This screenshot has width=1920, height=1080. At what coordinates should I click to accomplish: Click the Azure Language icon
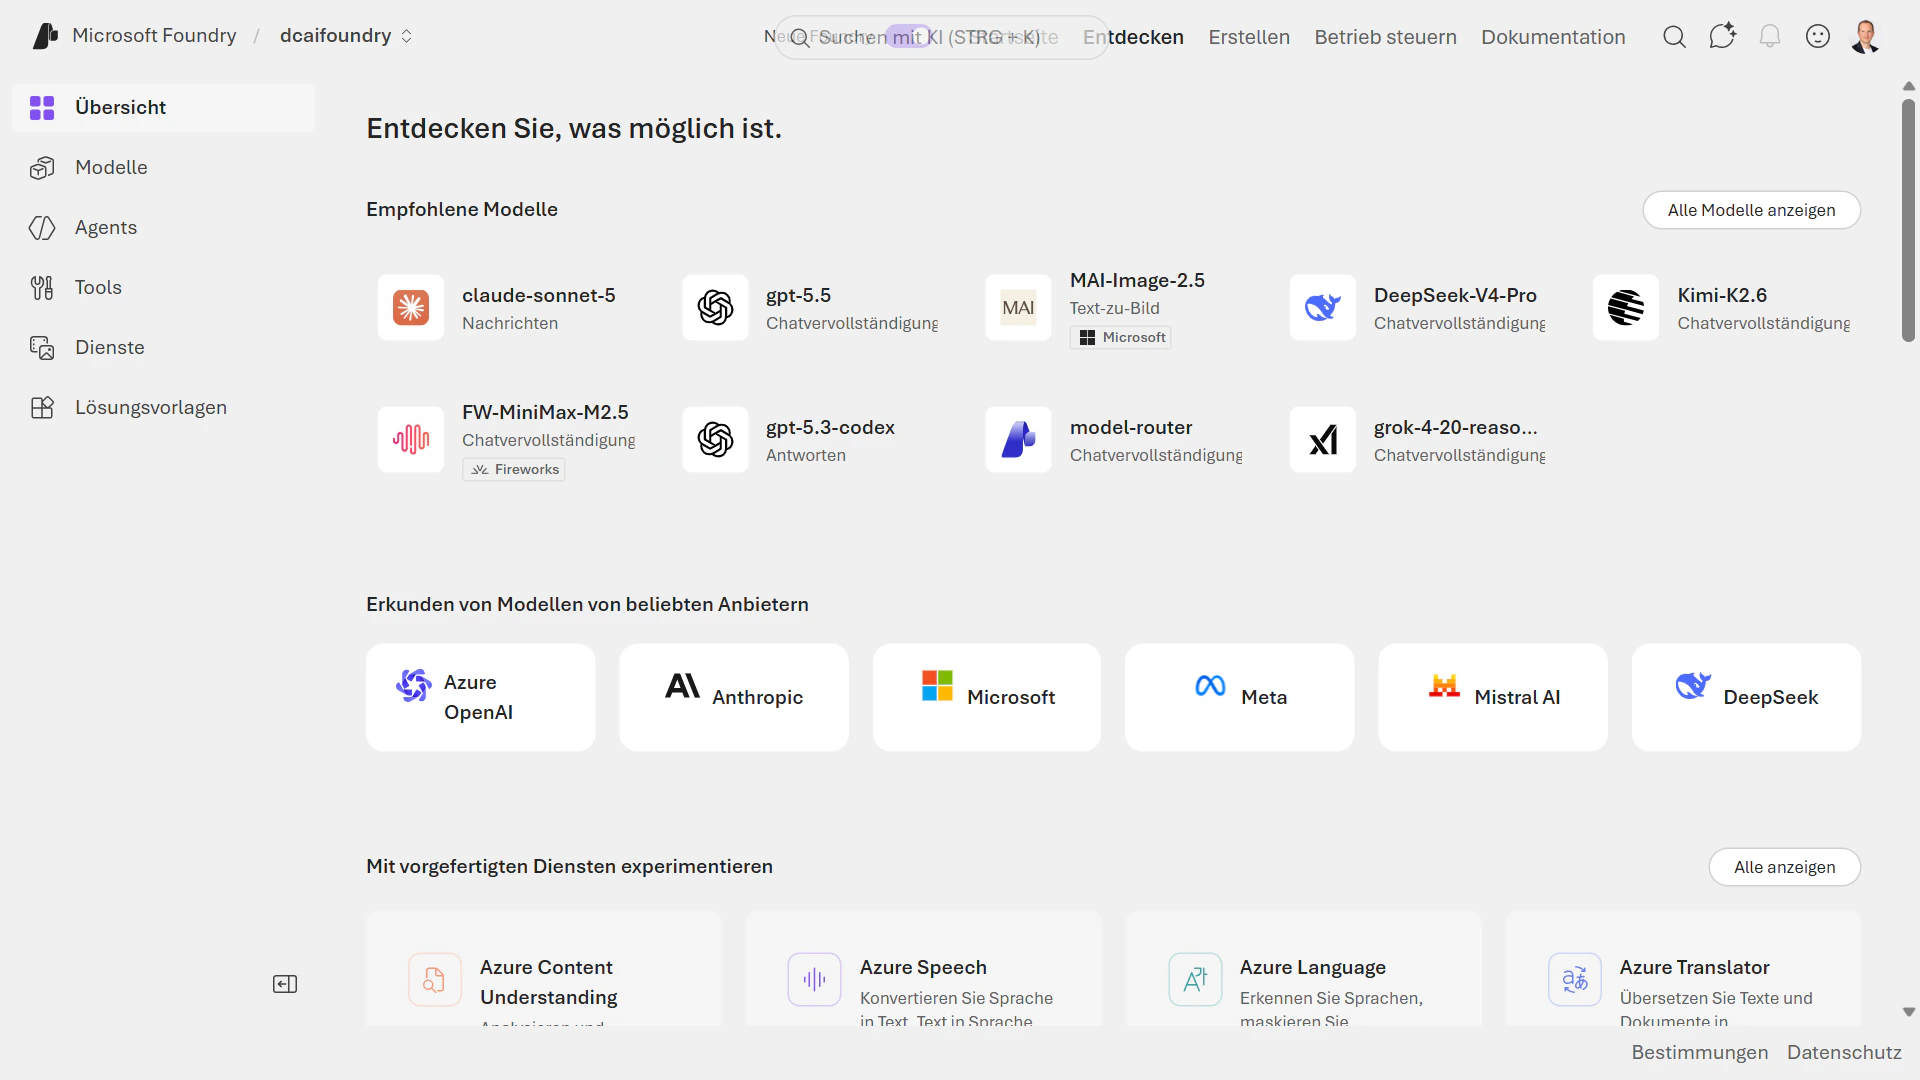point(1195,980)
